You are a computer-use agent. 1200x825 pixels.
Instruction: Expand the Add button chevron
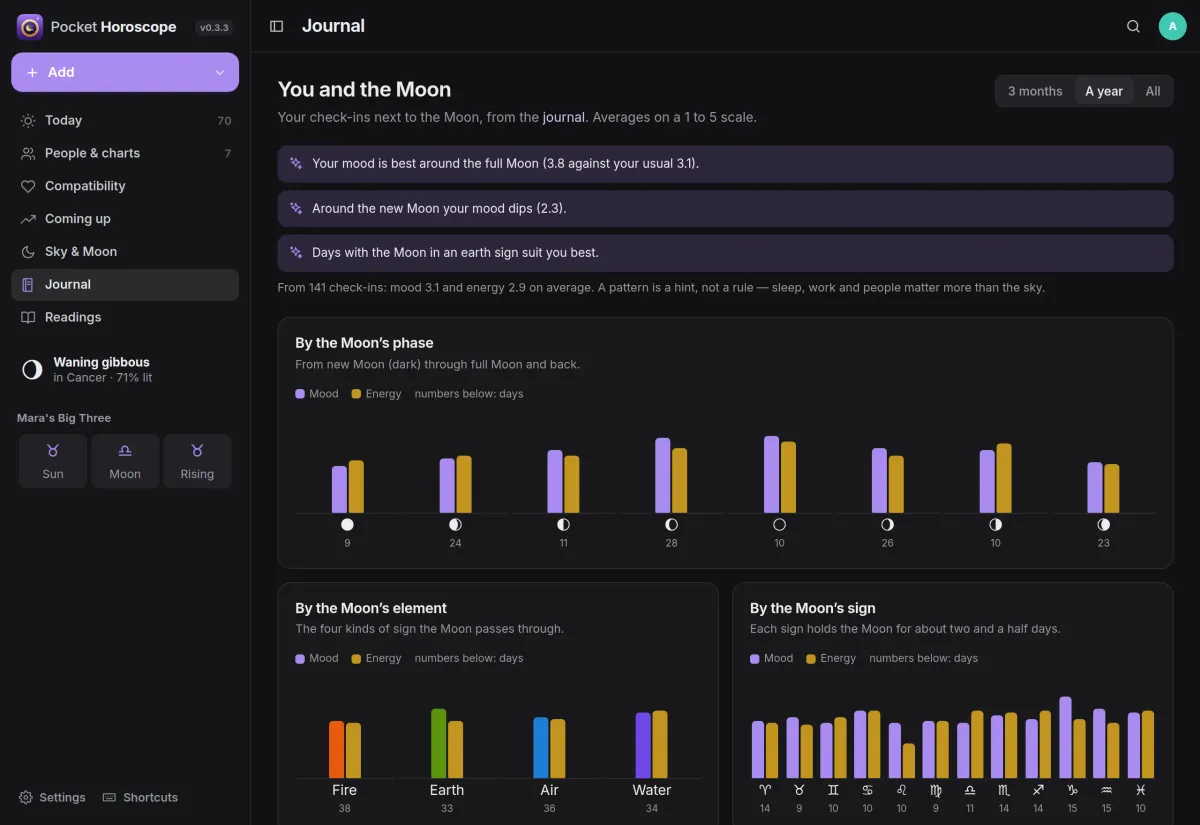tap(220, 72)
